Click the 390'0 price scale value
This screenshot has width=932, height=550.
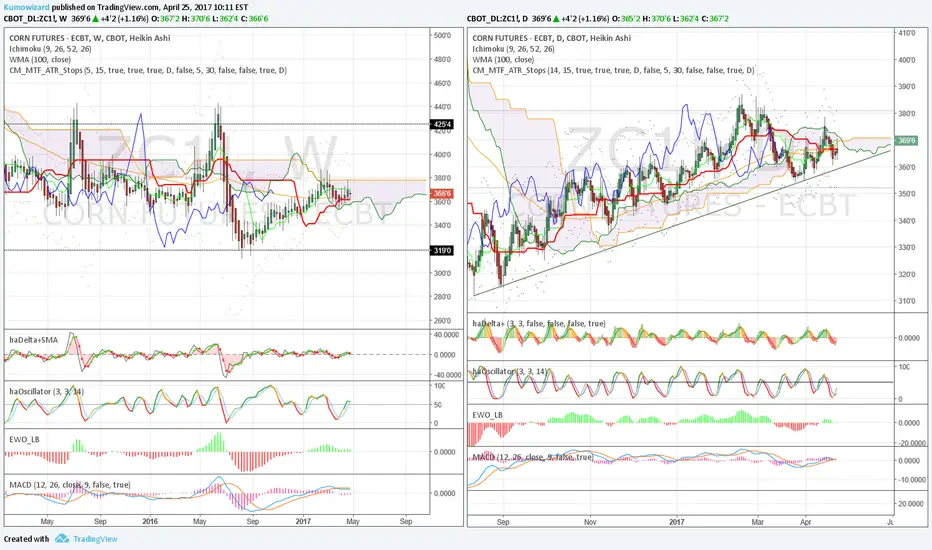[x=906, y=87]
